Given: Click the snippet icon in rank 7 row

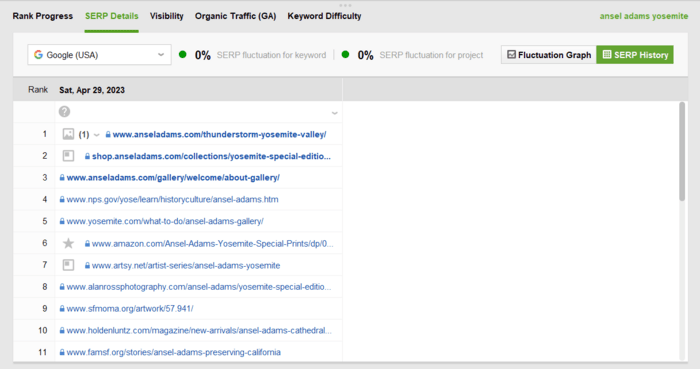Looking at the screenshot, I should (68, 265).
